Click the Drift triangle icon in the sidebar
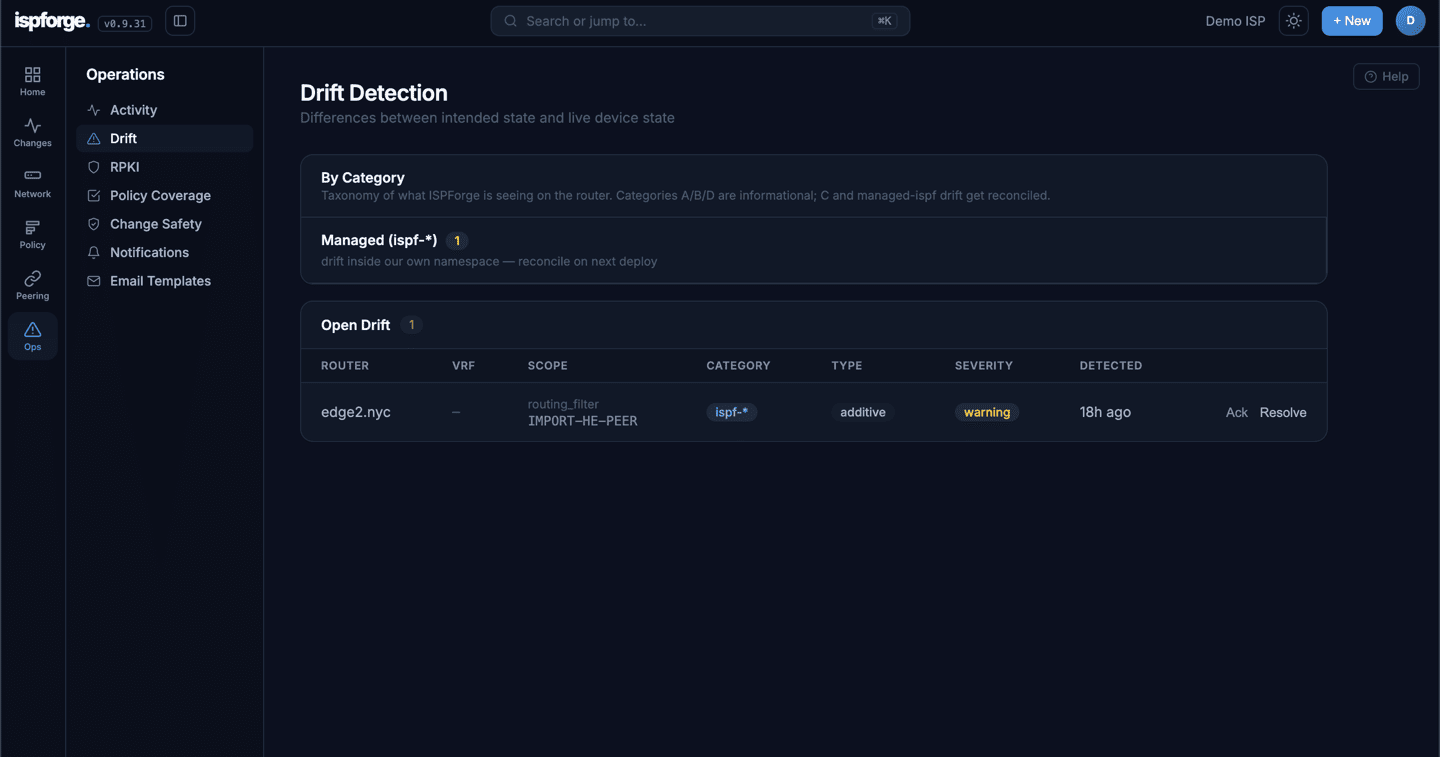The image size is (1440, 757). click(94, 139)
